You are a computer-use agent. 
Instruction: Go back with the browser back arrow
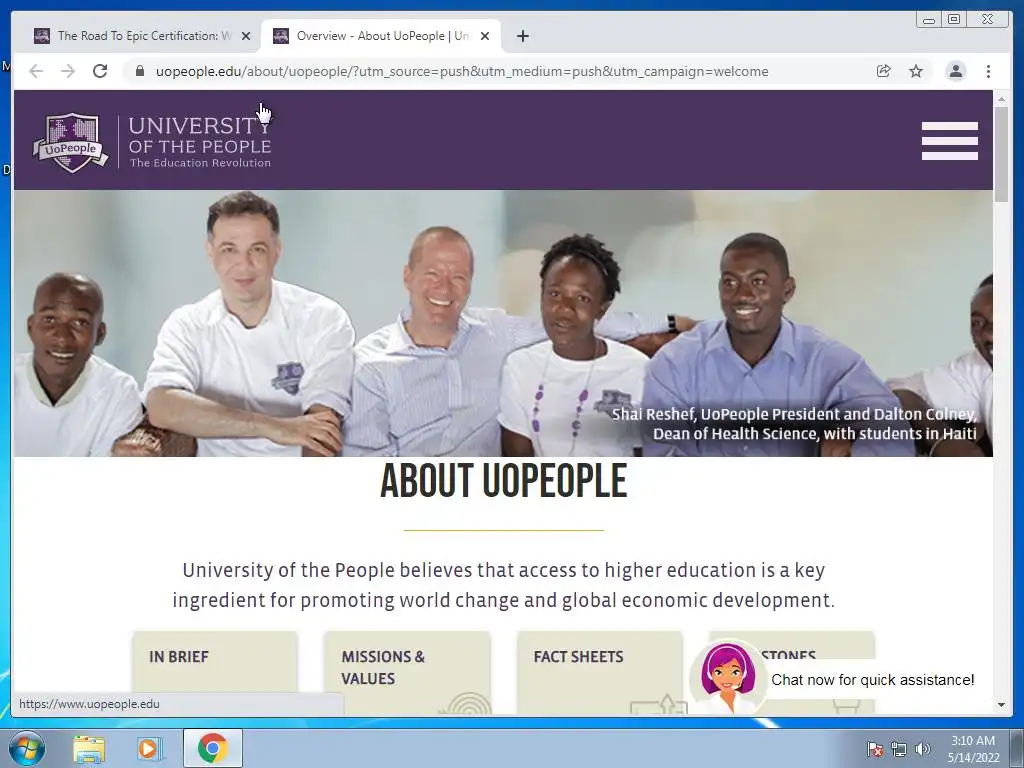coord(36,71)
